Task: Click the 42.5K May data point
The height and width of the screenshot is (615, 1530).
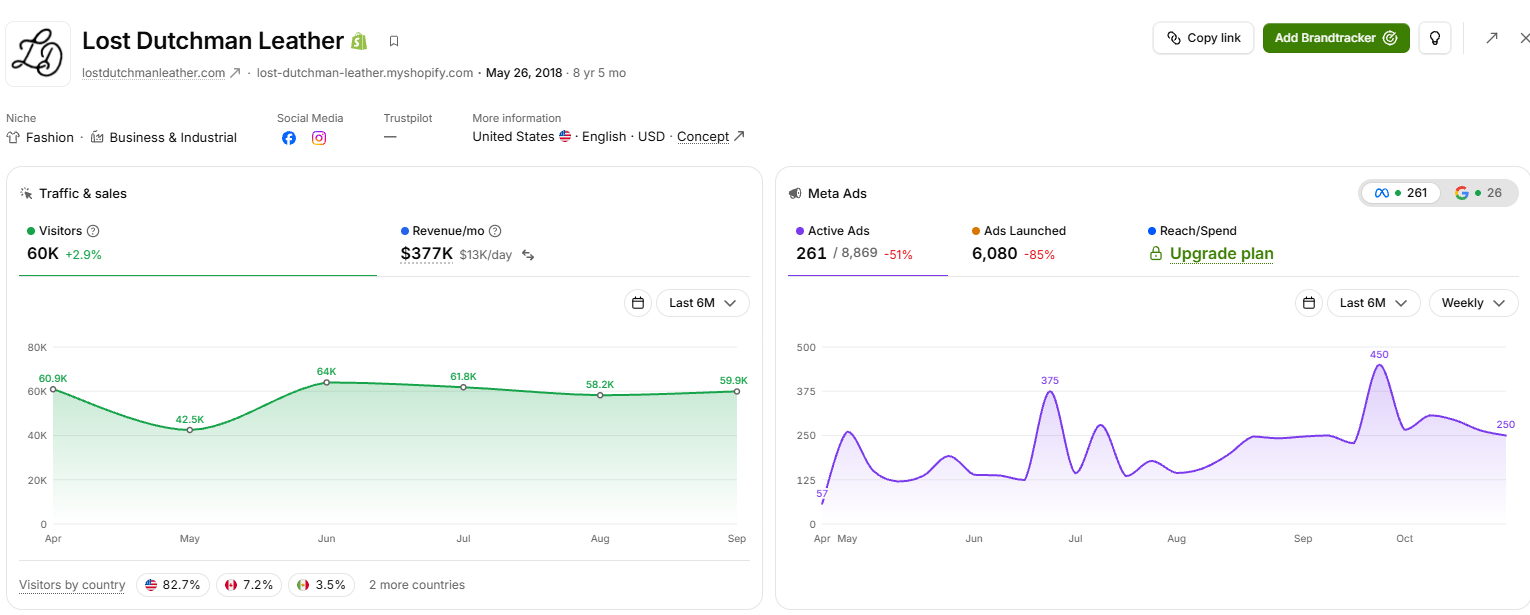Action: click(x=190, y=430)
